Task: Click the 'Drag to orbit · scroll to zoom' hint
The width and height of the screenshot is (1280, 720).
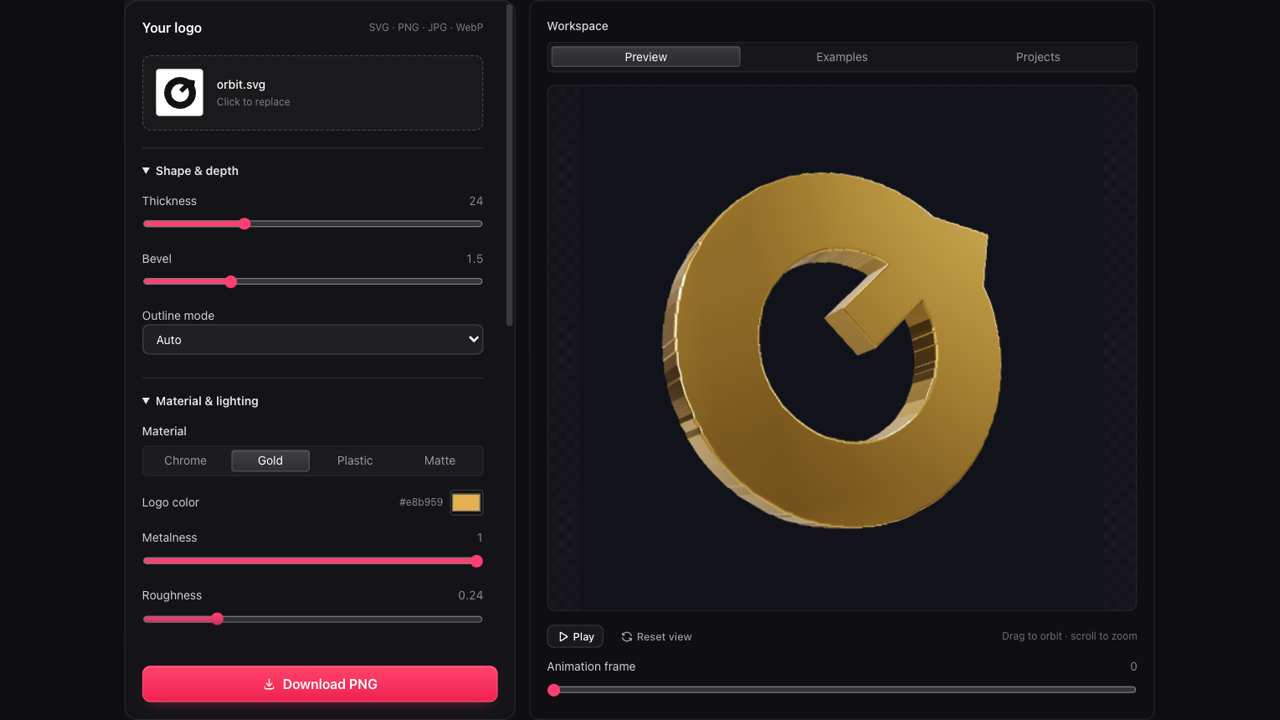Action: tap(1069, 636)
